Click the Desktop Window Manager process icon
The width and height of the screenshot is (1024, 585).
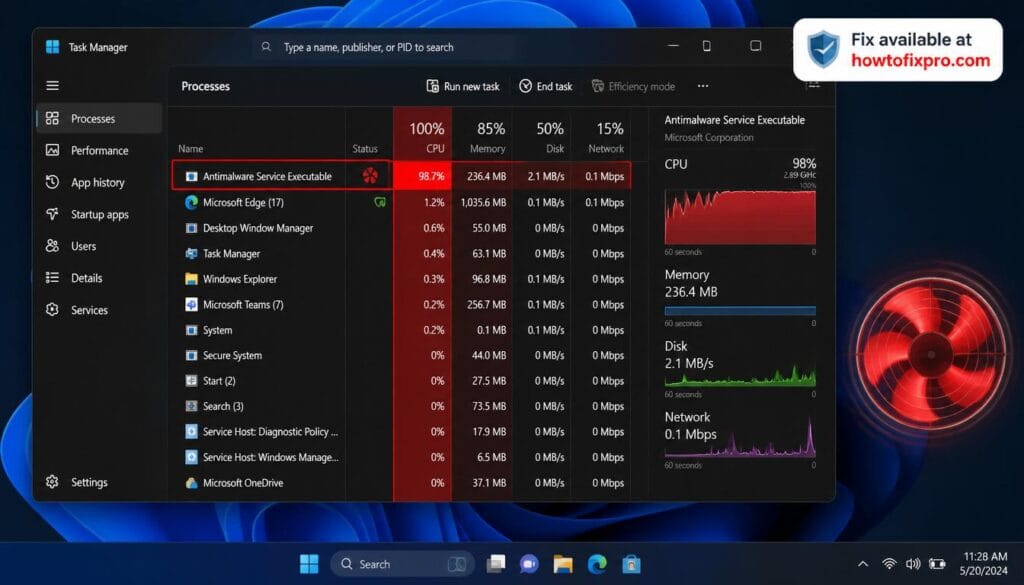(191, 228)
